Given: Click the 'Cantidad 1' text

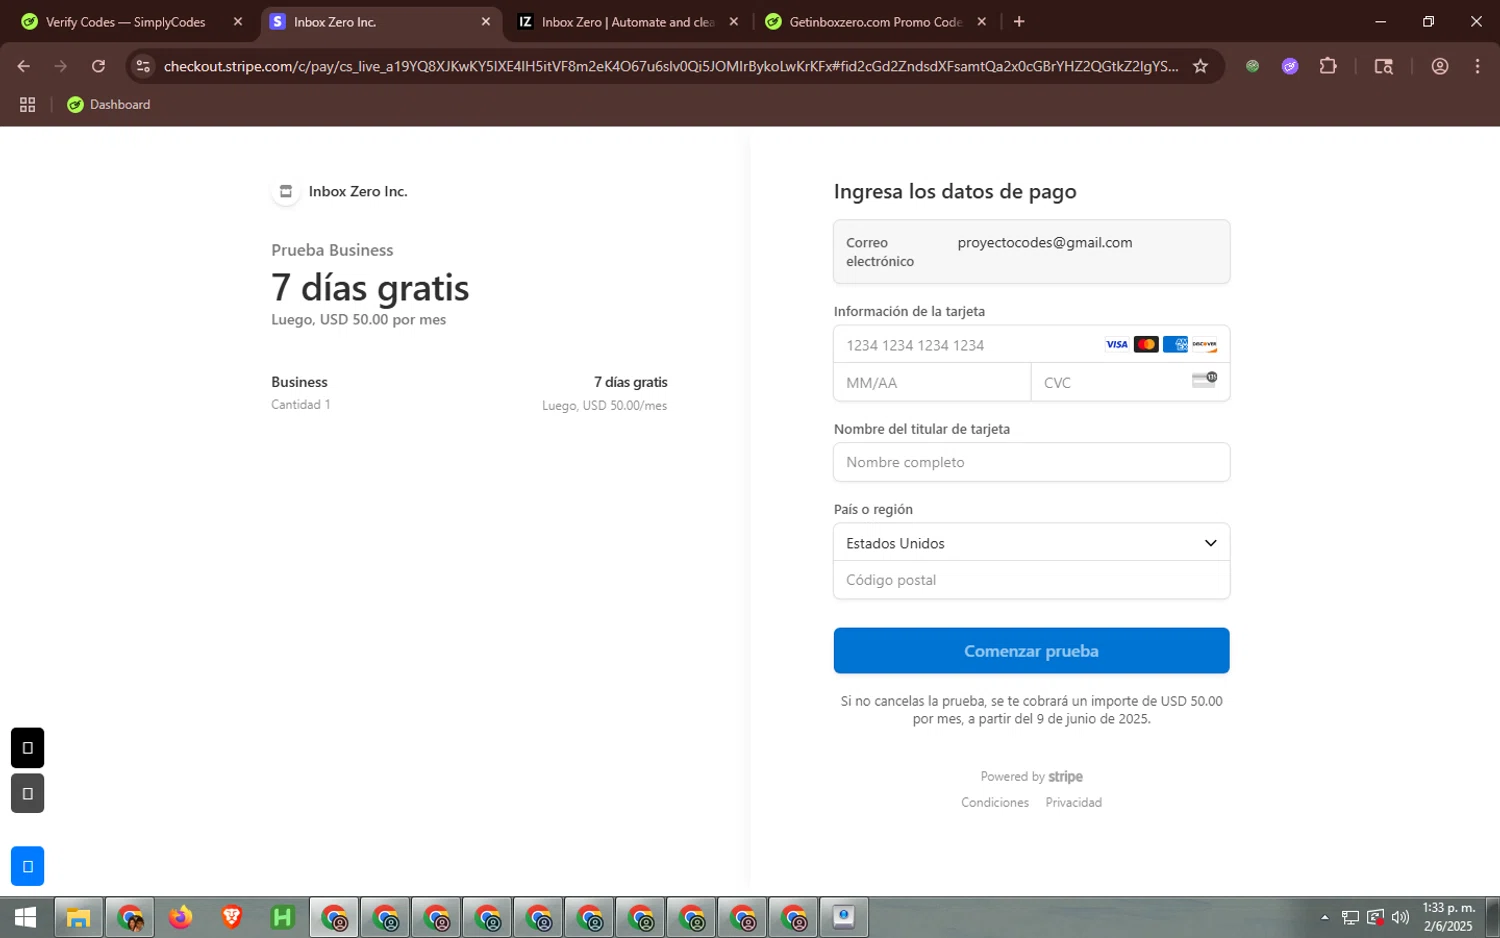Looking at the screenshot, I should point(300,404).
